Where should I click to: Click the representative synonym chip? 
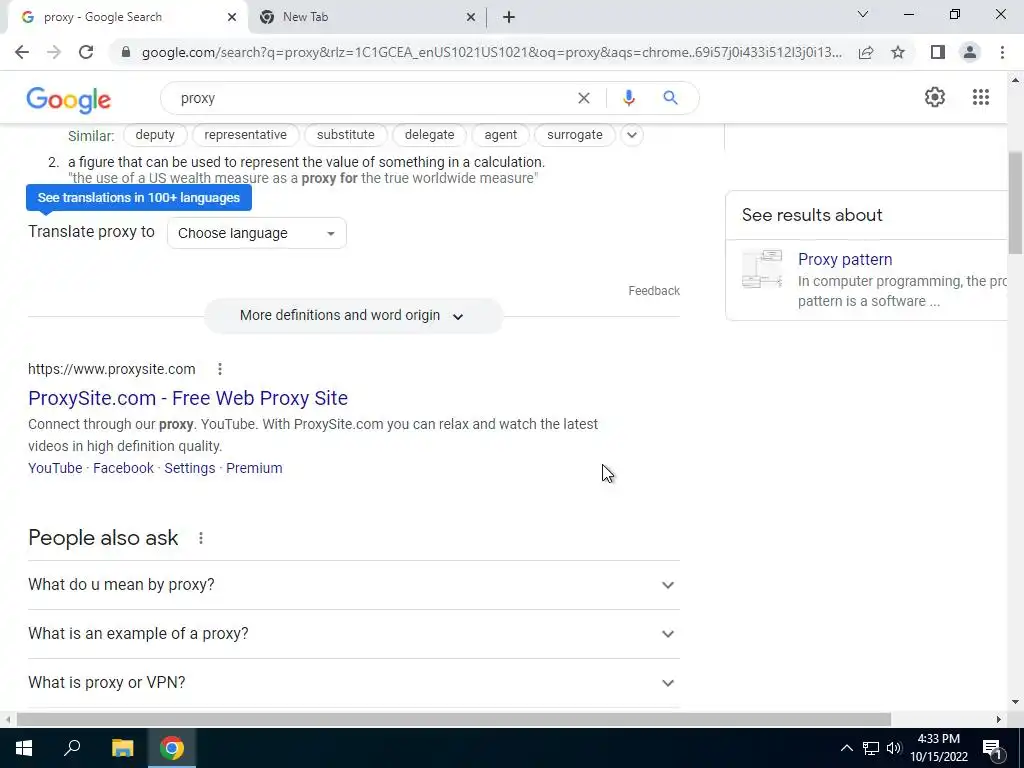(x=246, y=135)
